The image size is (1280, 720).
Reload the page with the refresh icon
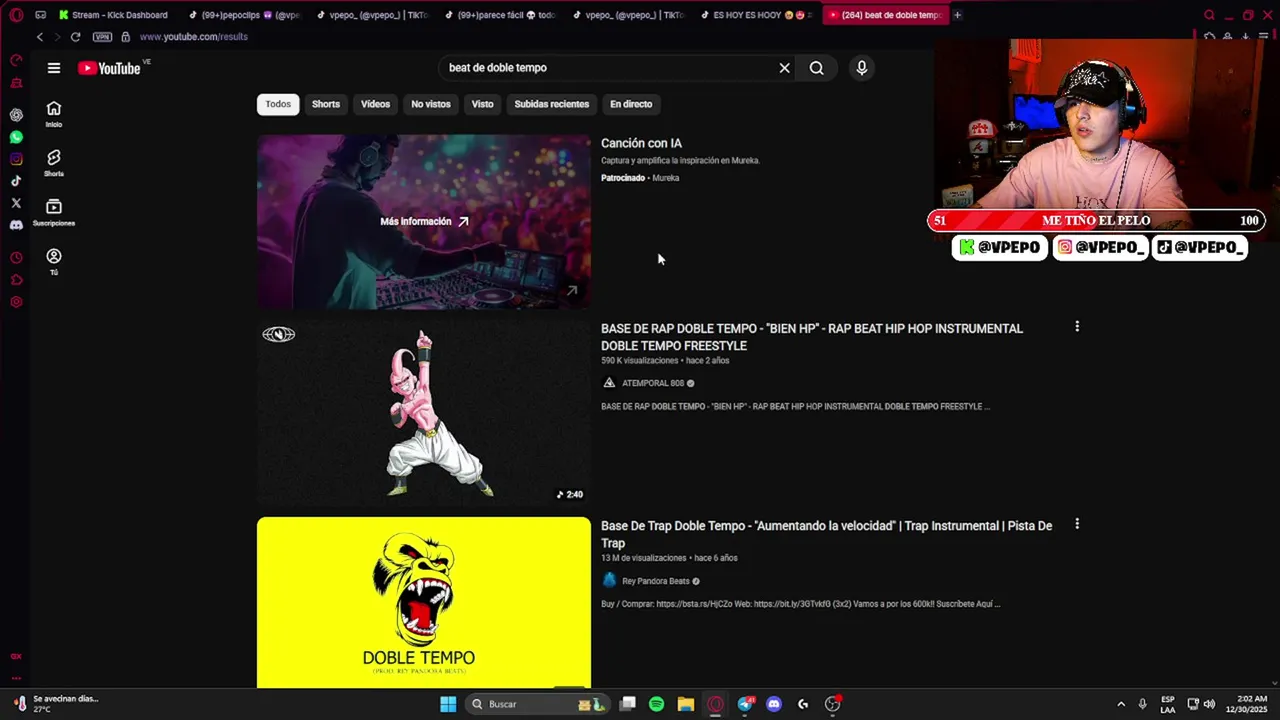point(75,37)
